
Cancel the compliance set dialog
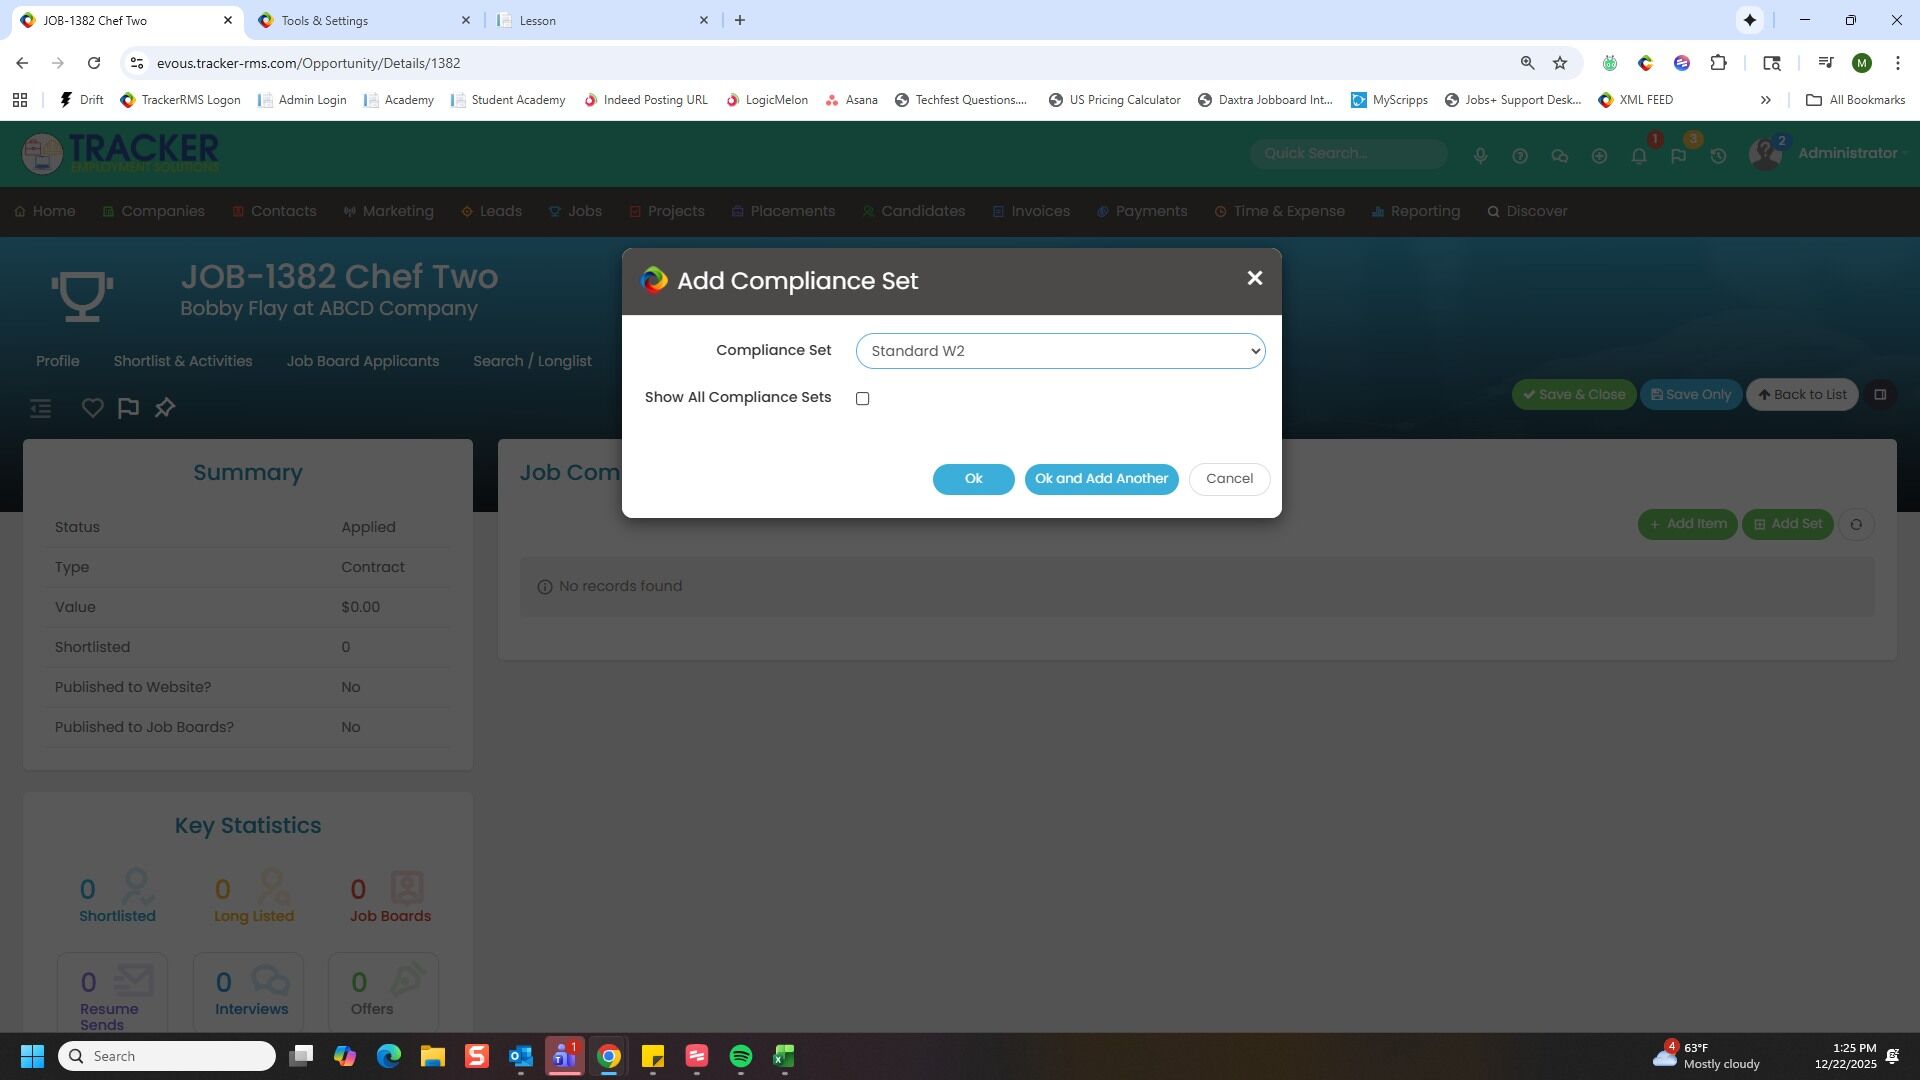[1228, 479]
